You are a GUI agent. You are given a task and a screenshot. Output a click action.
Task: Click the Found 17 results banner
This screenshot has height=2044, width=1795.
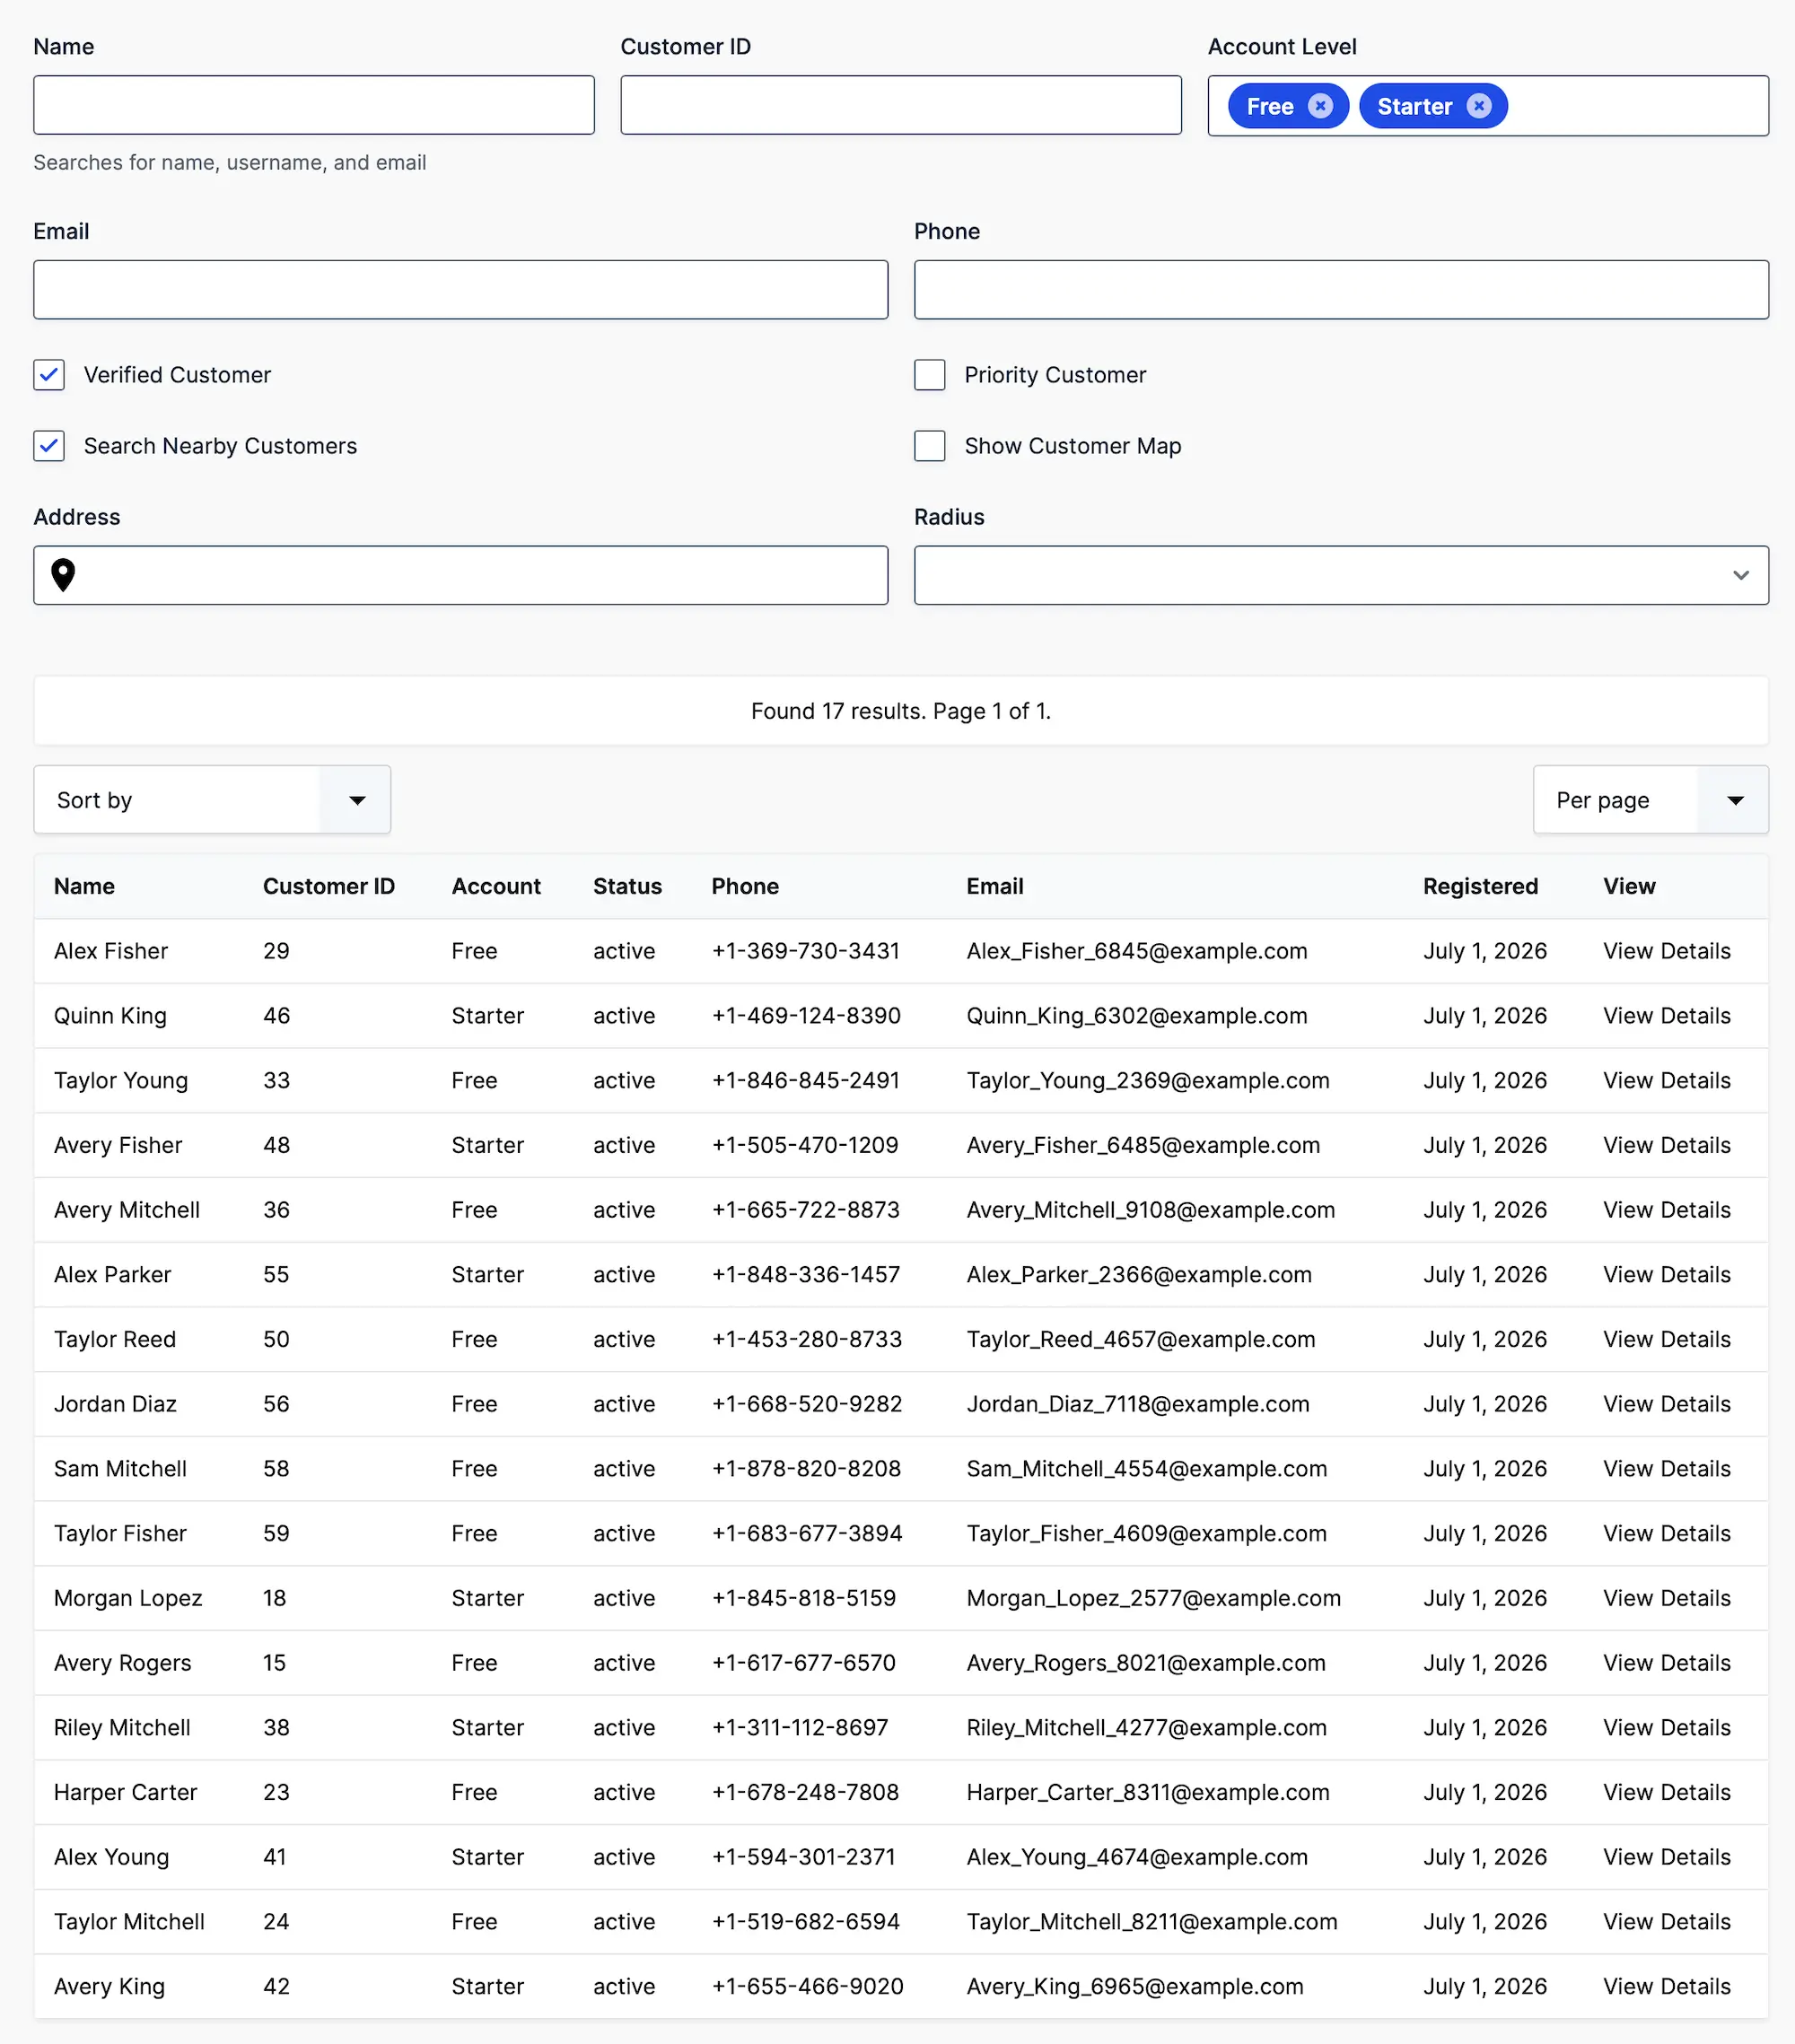click(x=901, y=711)
